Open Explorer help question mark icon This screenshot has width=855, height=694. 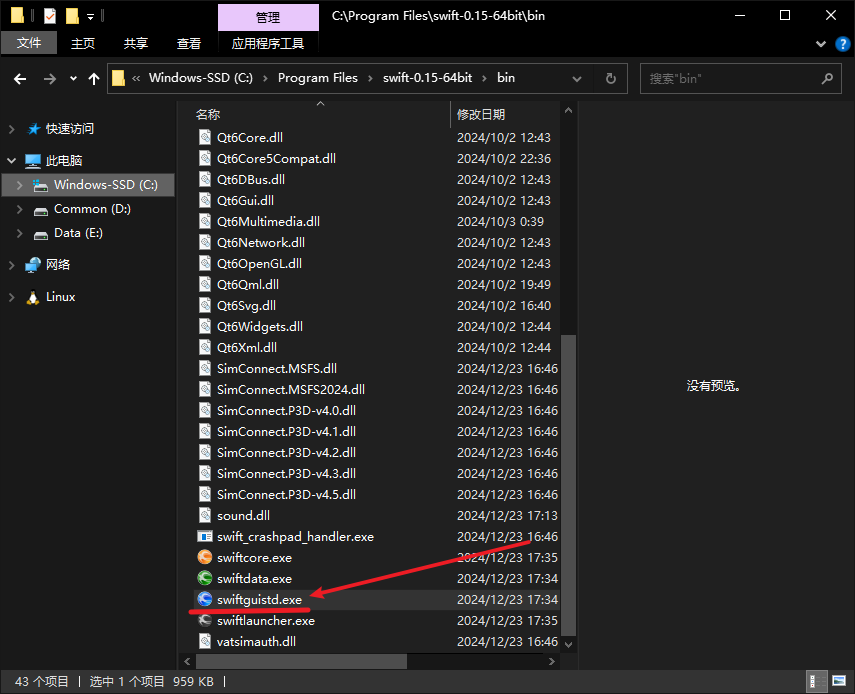pos(842,44)
